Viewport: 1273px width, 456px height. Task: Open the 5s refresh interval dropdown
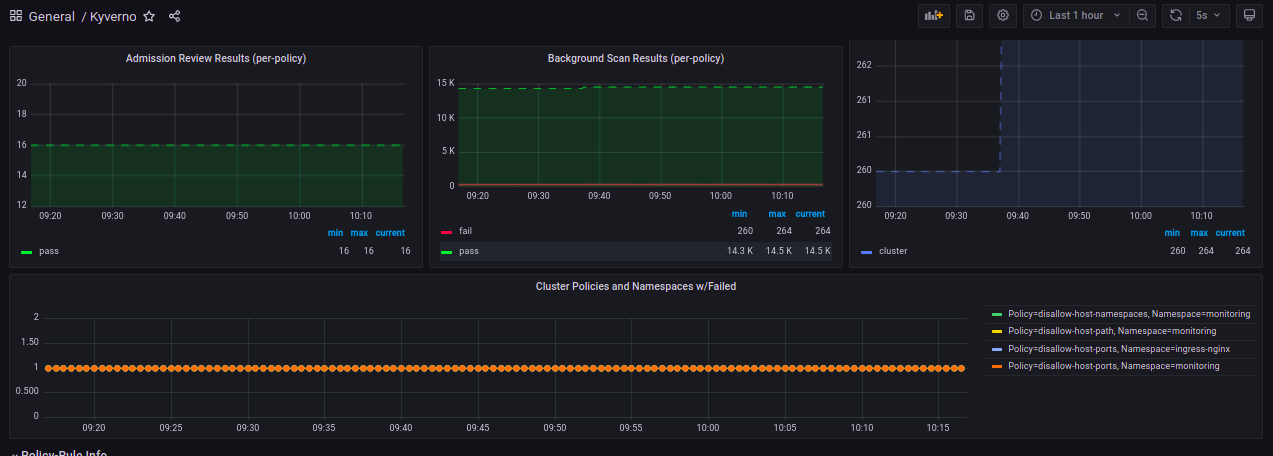click(1212, 16)
